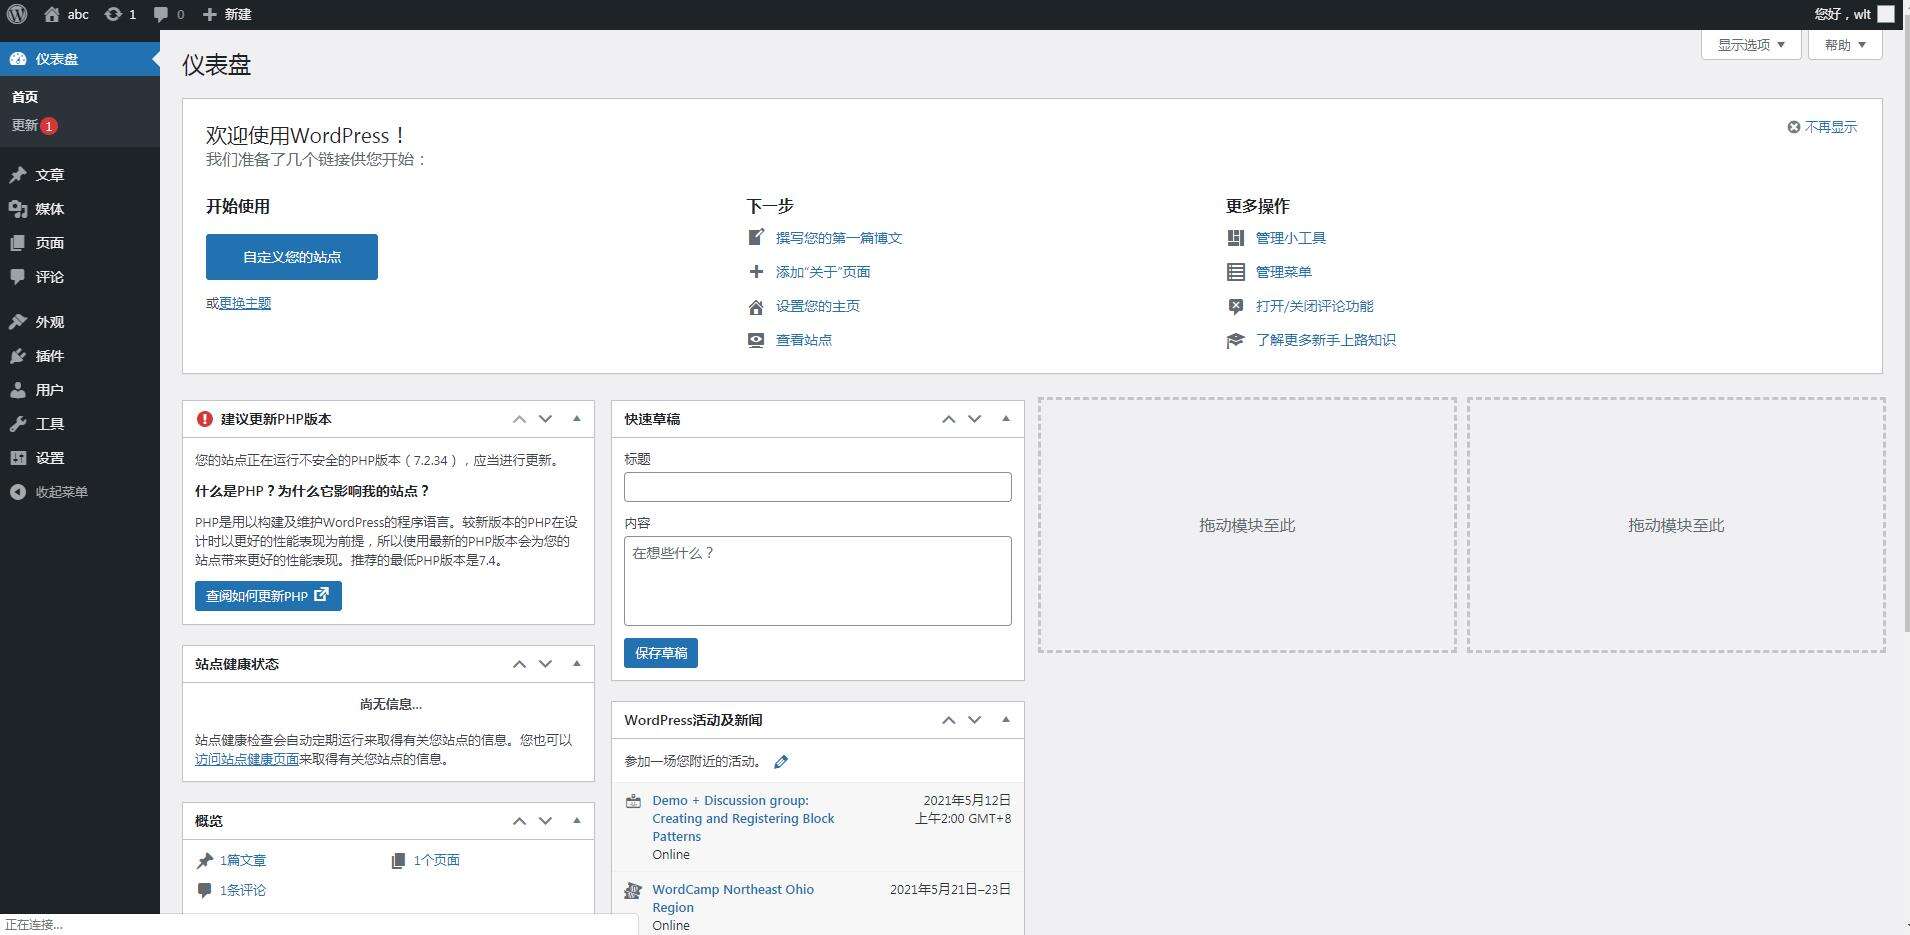Collapse the 建议更新PHP版本 widget
The height and width of the screenshot is (935, 1910).
pos(577,419)
